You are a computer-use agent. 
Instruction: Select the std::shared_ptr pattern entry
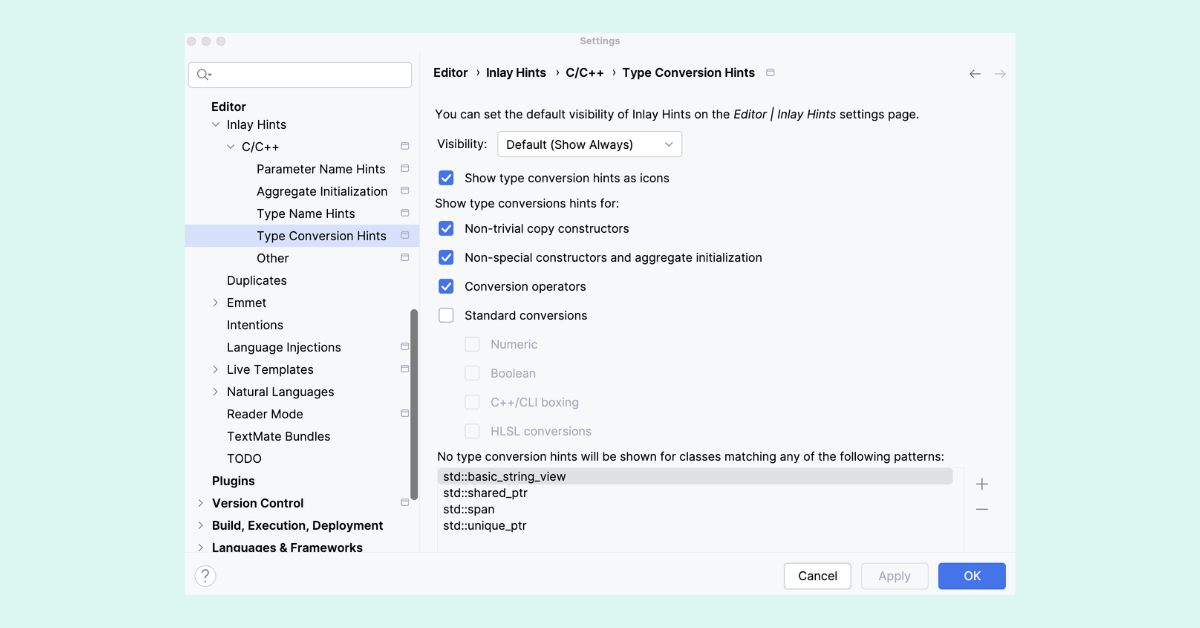[x=486, y=493]
